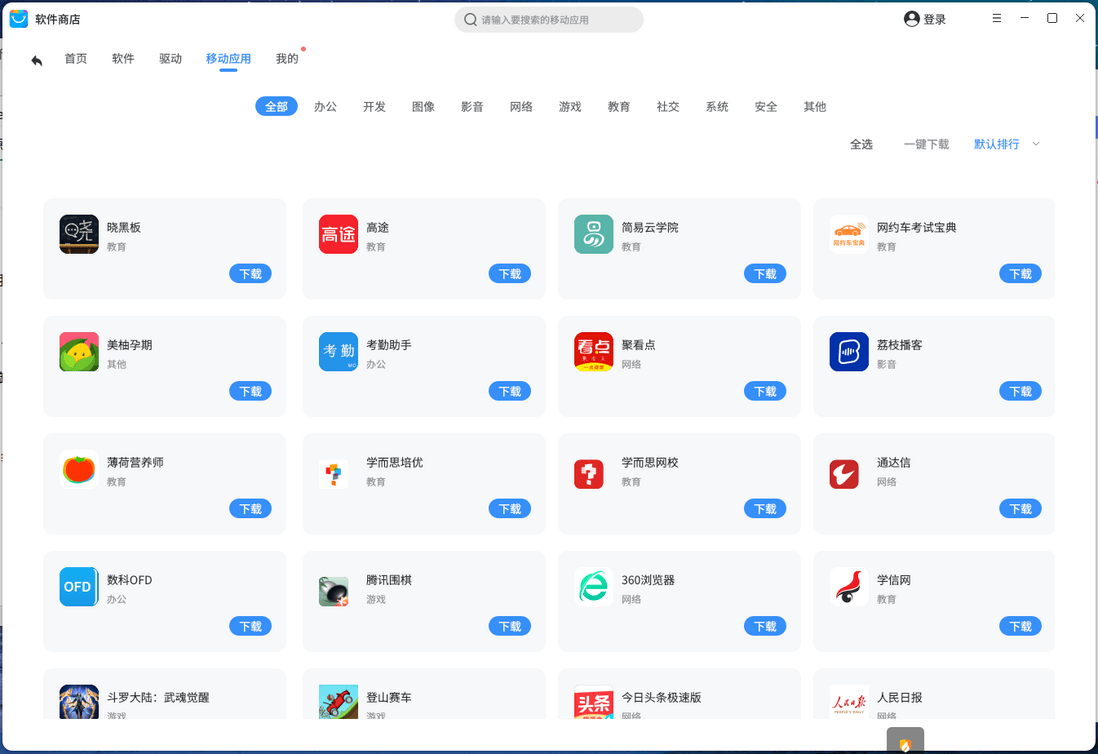Click the 人民日报 app icon
Viewport: 1098px width, 754px height.
click(848, 702)
